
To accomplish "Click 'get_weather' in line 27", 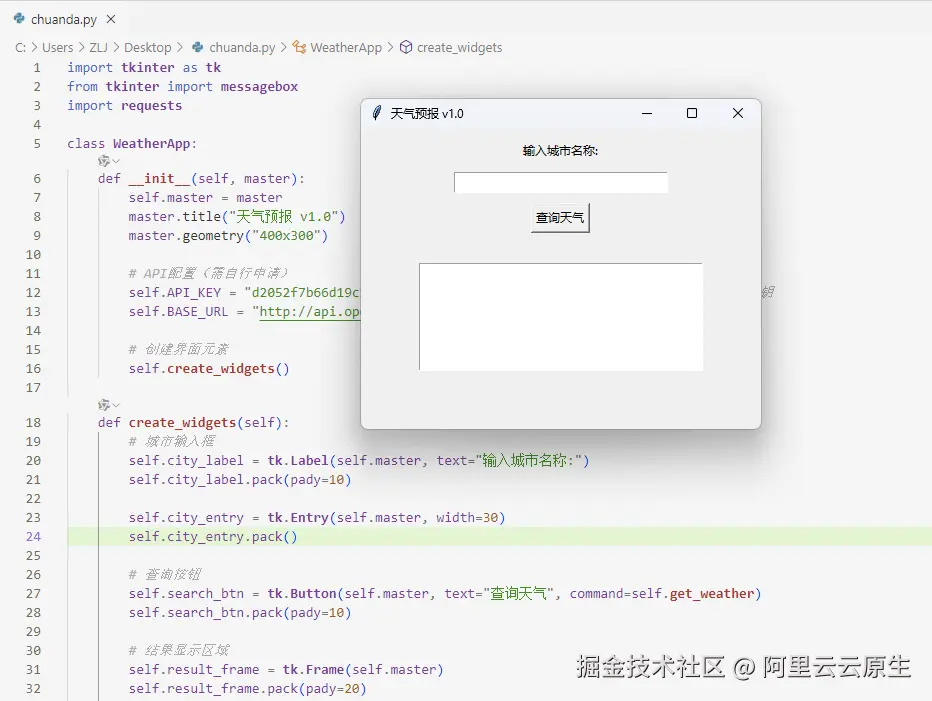I will [711, 593].
